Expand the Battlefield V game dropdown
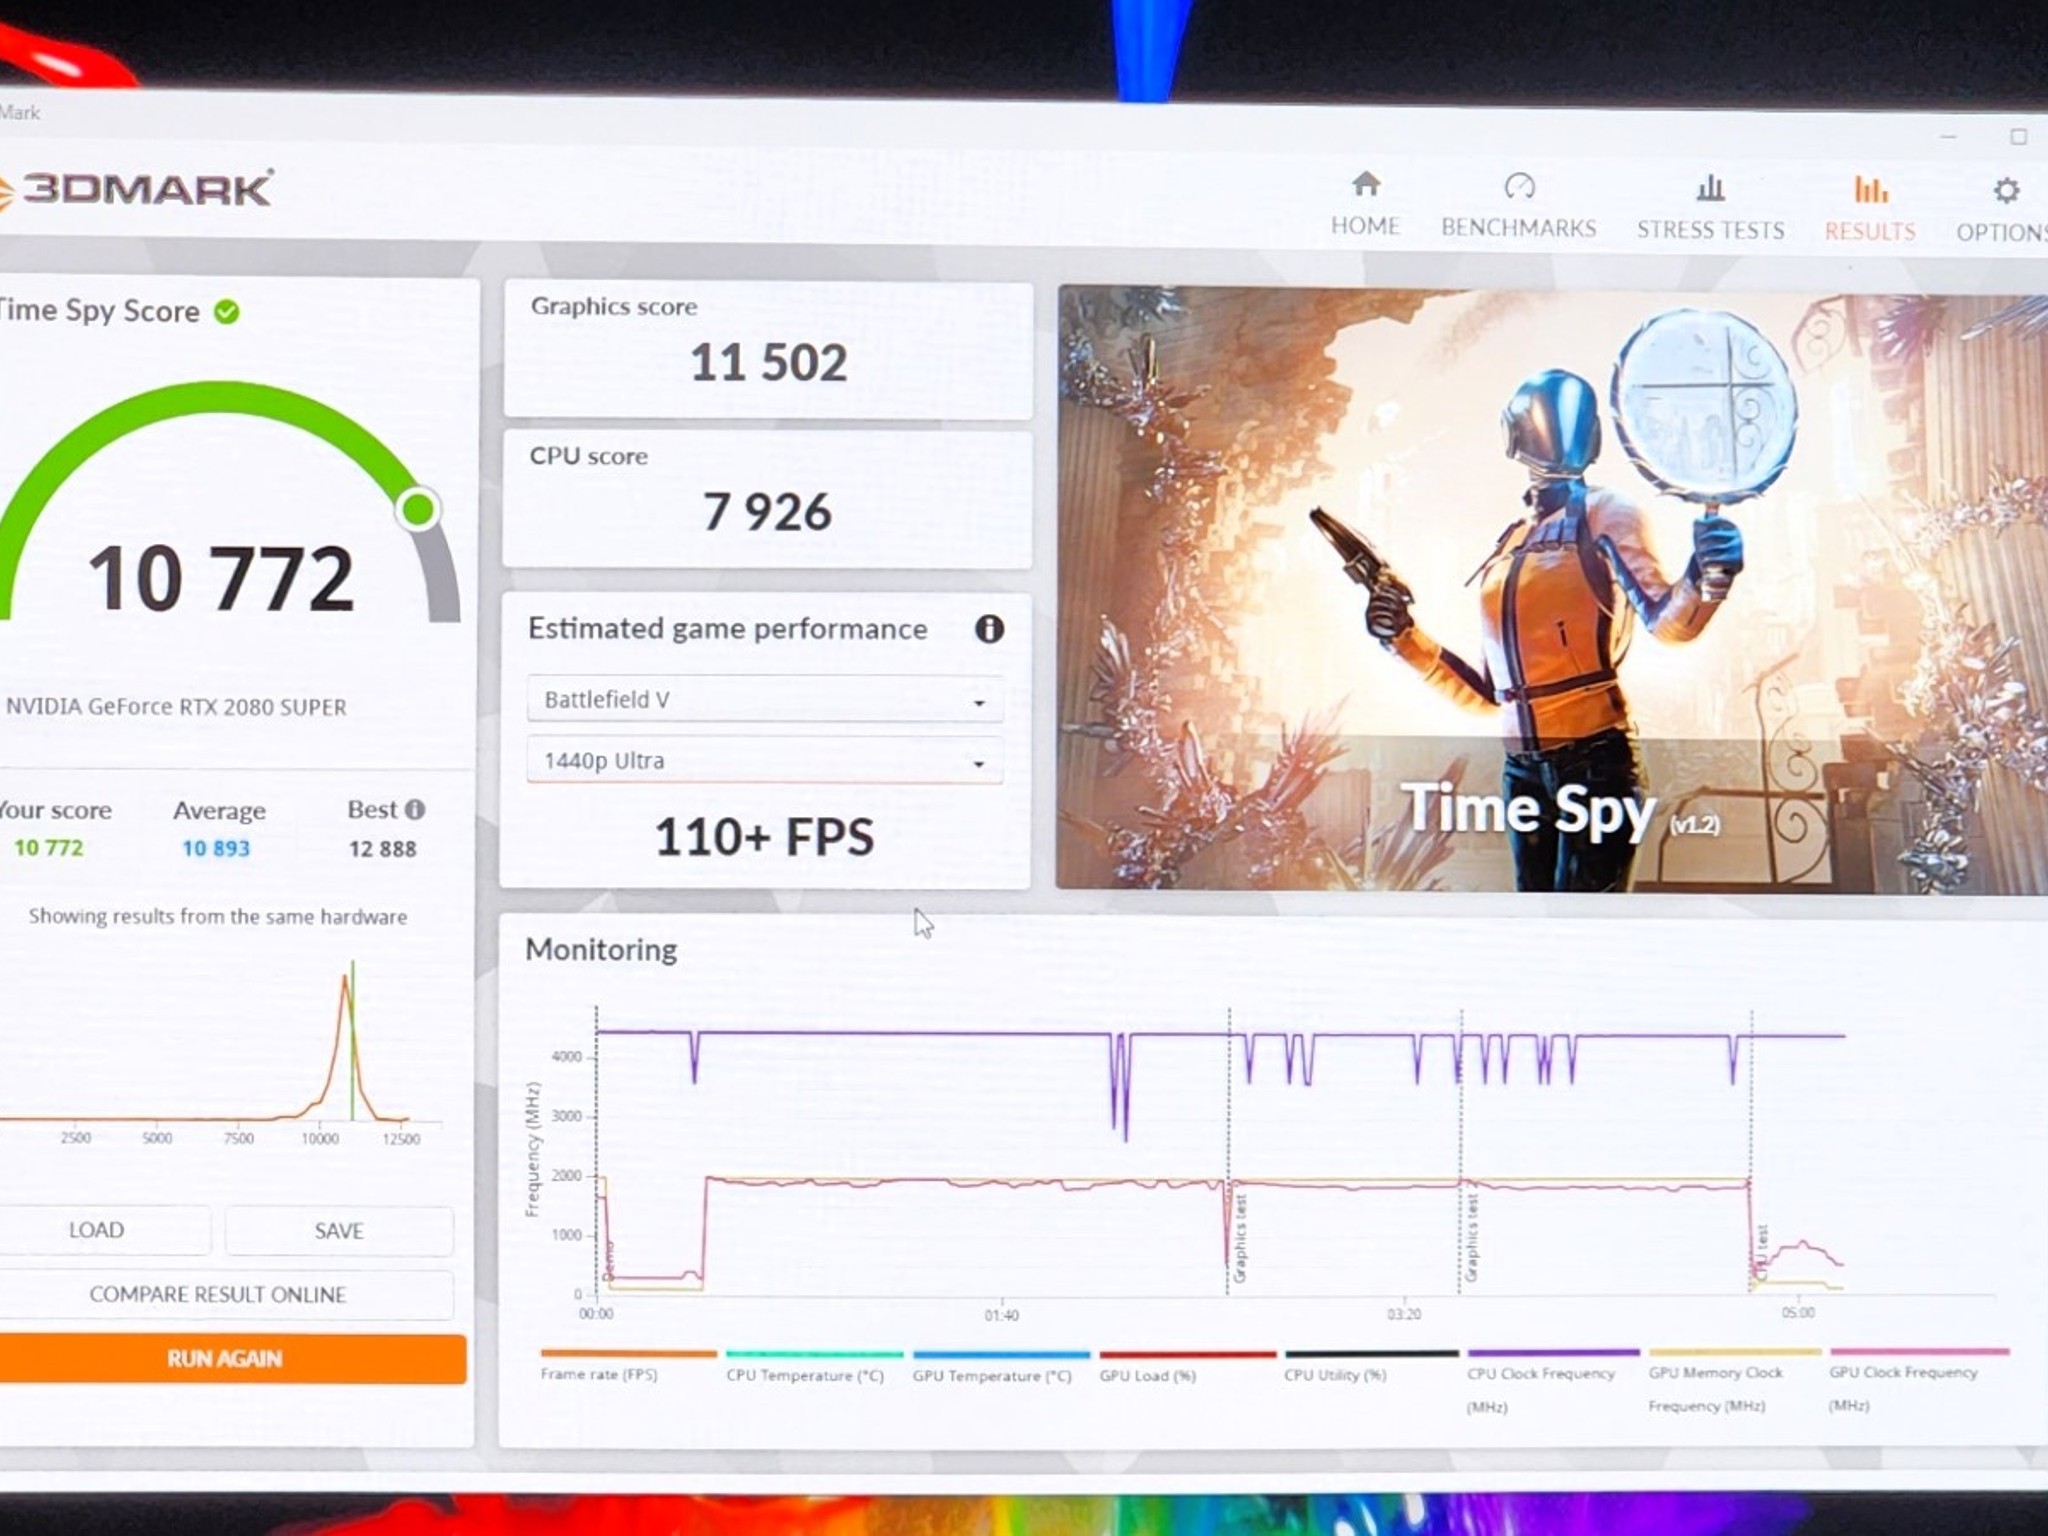2048x1536 pixels. (765, 699)
